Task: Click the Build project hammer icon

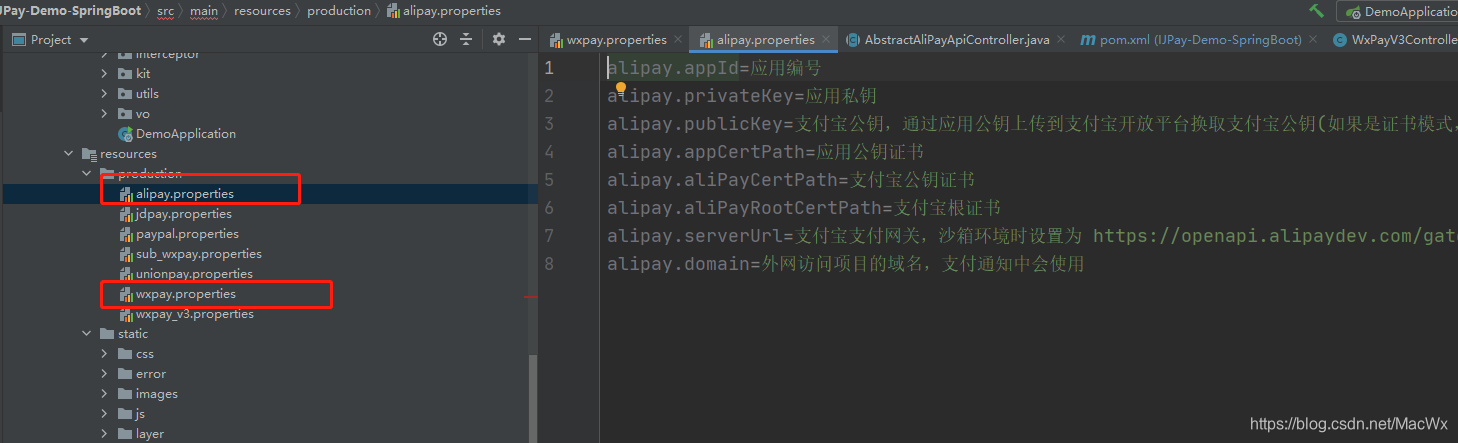Action: 1316,11
